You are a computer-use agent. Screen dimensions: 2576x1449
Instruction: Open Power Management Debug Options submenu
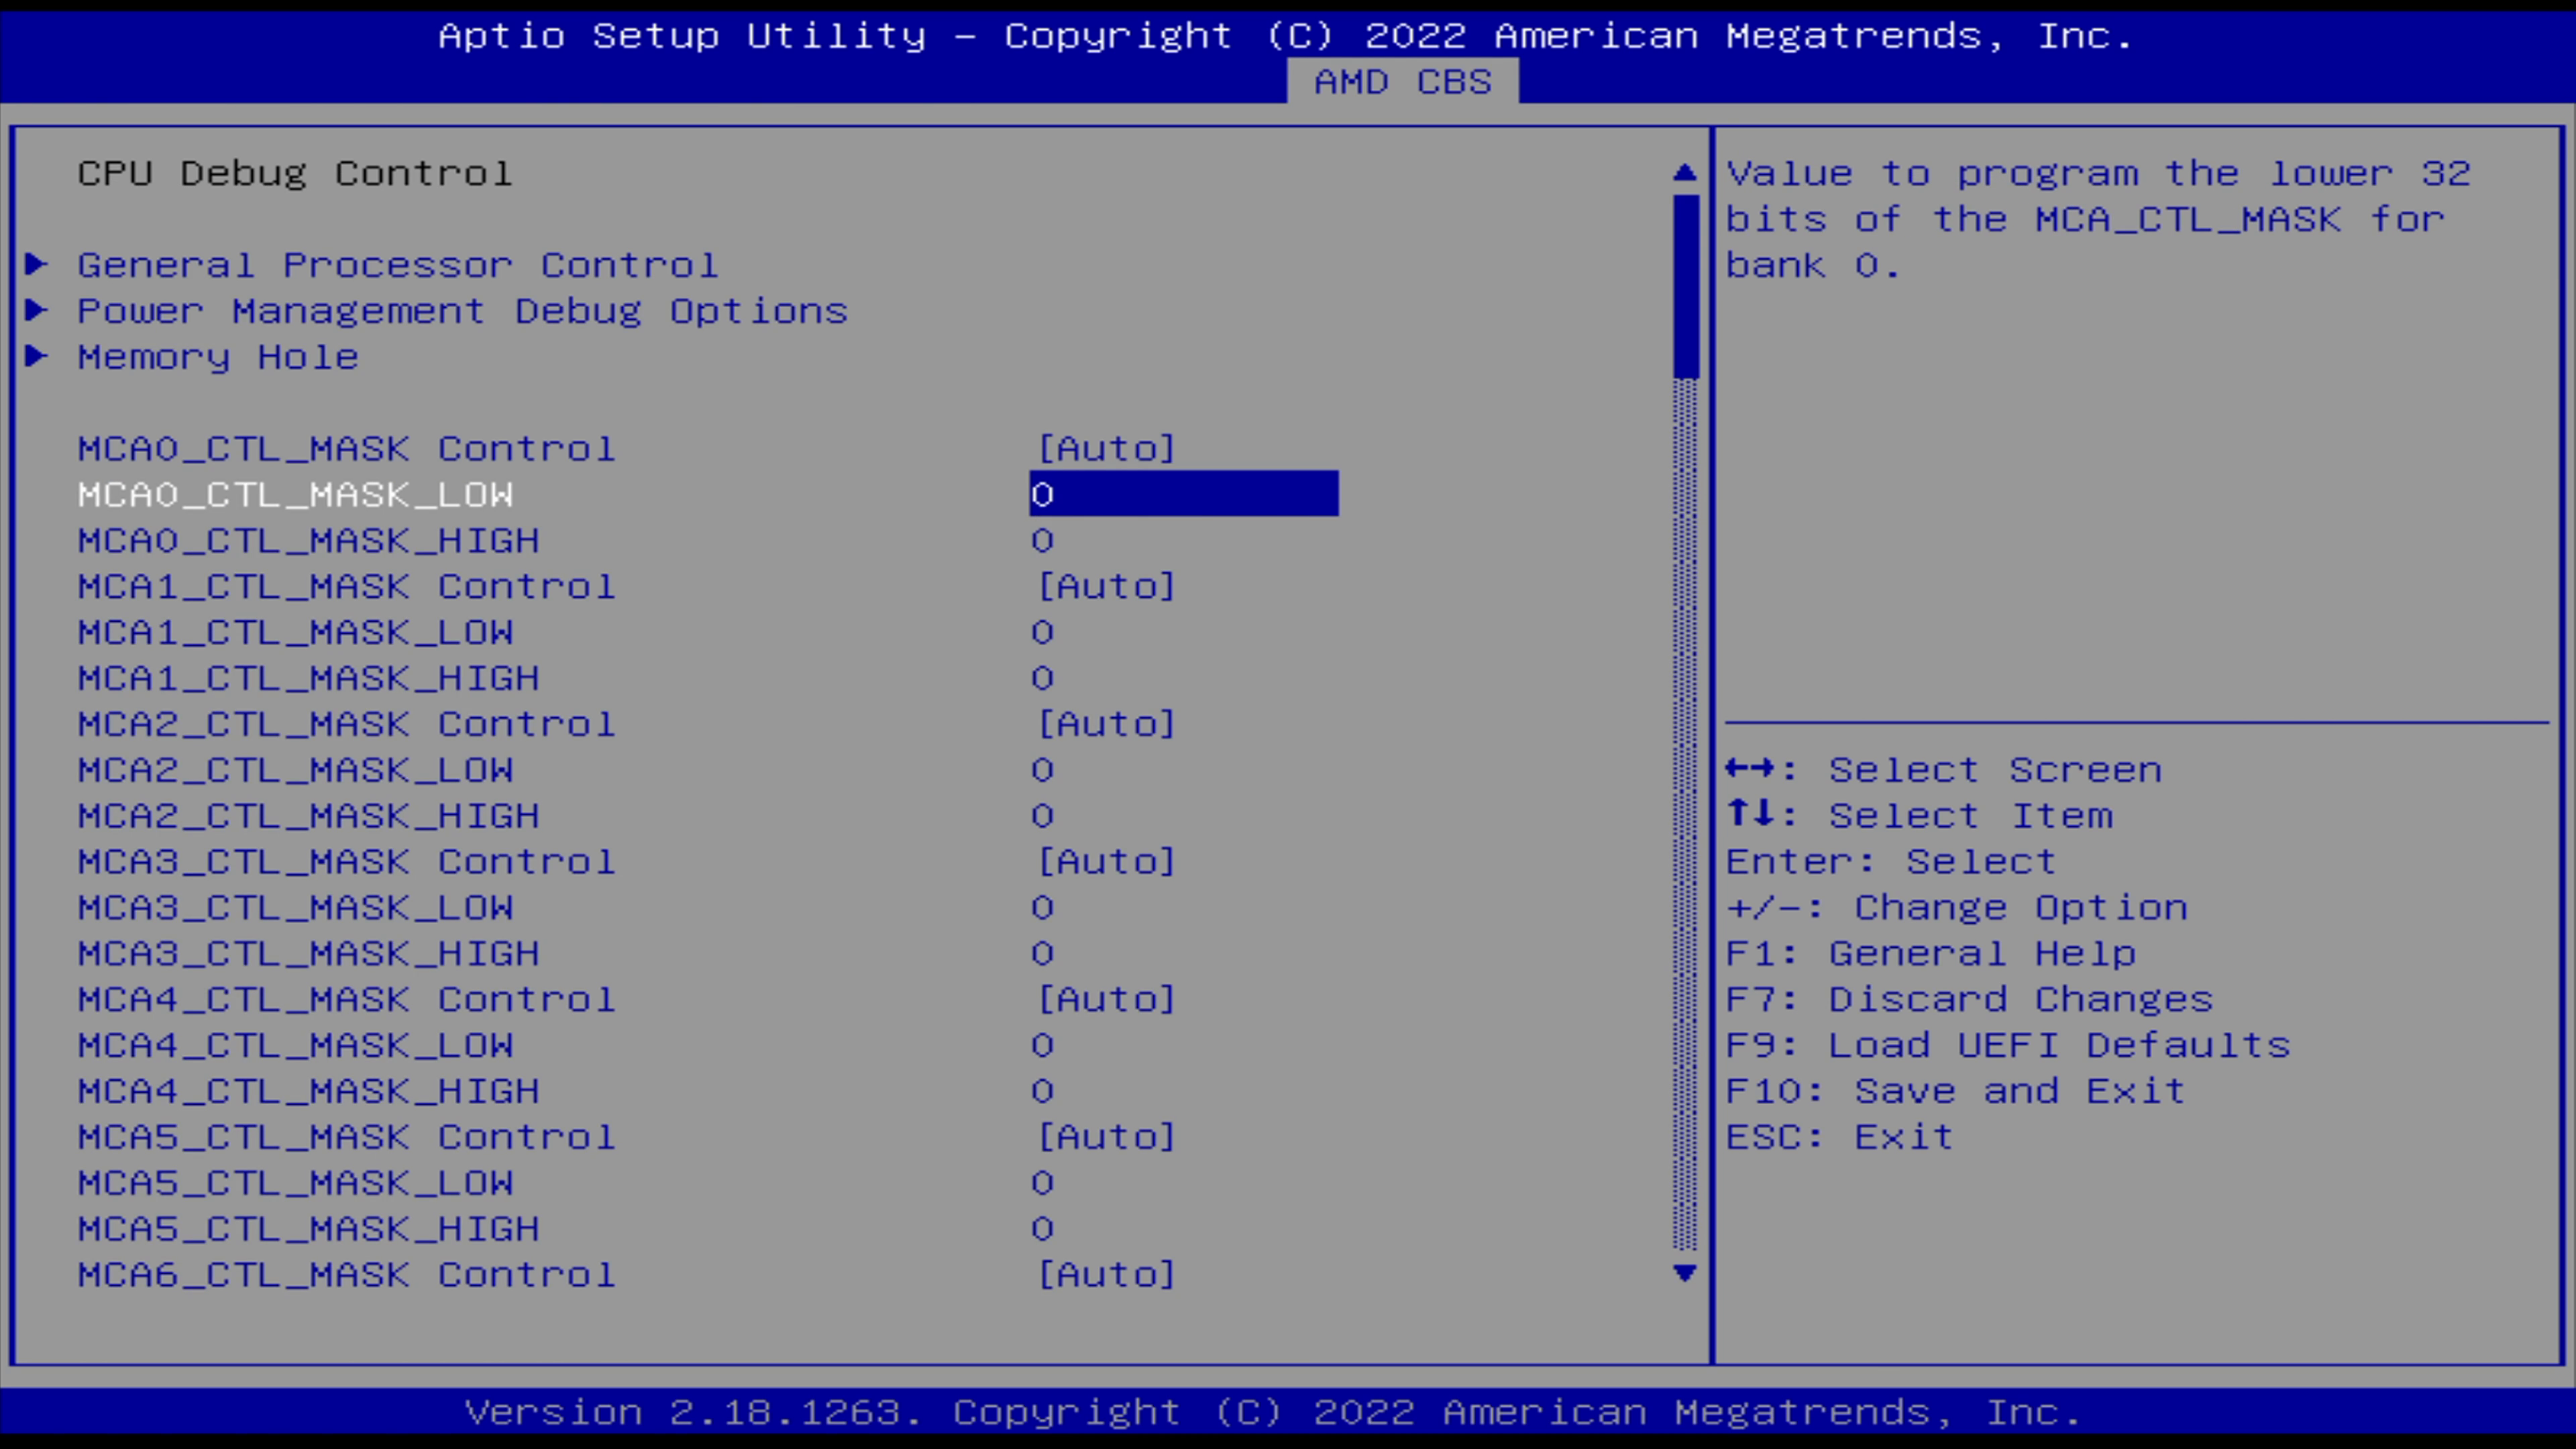(x=463, y=311)
